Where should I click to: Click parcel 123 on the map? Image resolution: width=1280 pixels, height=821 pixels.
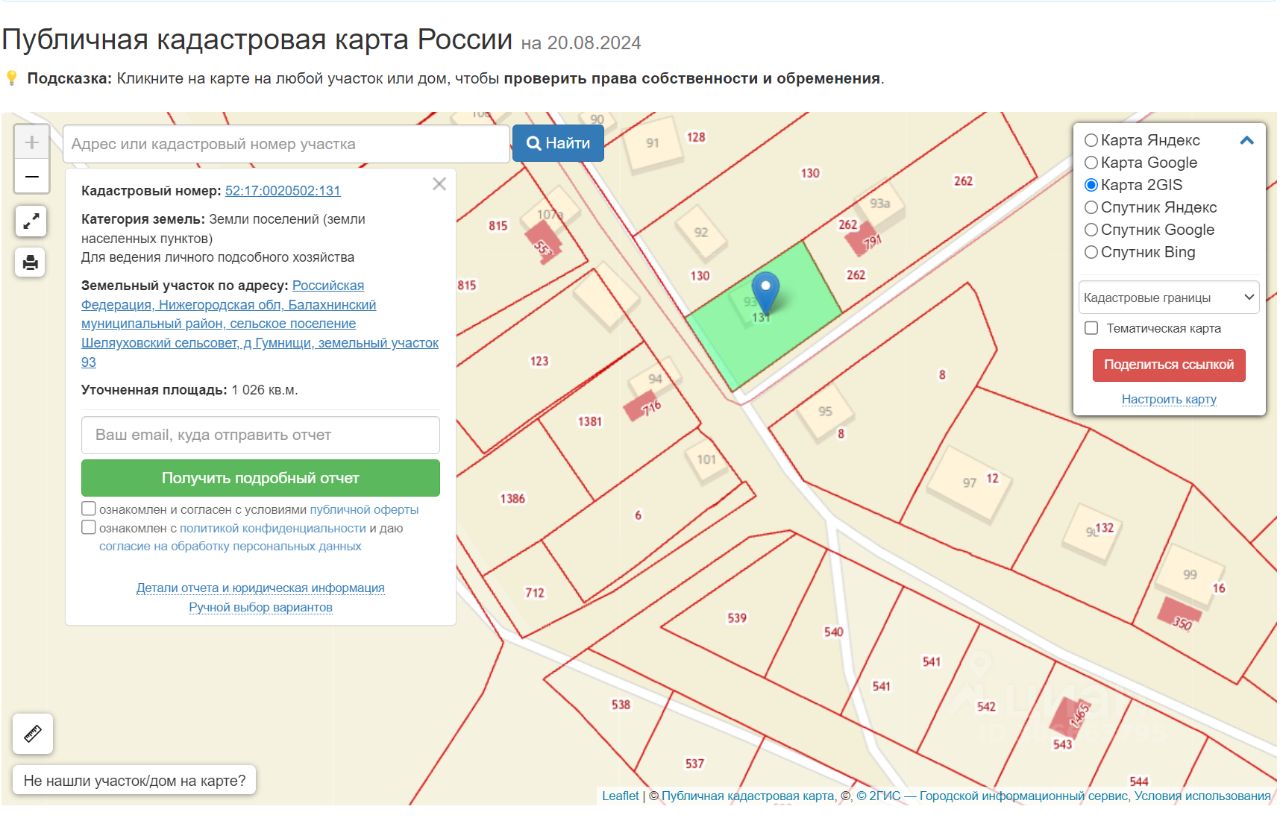(540, 361)
